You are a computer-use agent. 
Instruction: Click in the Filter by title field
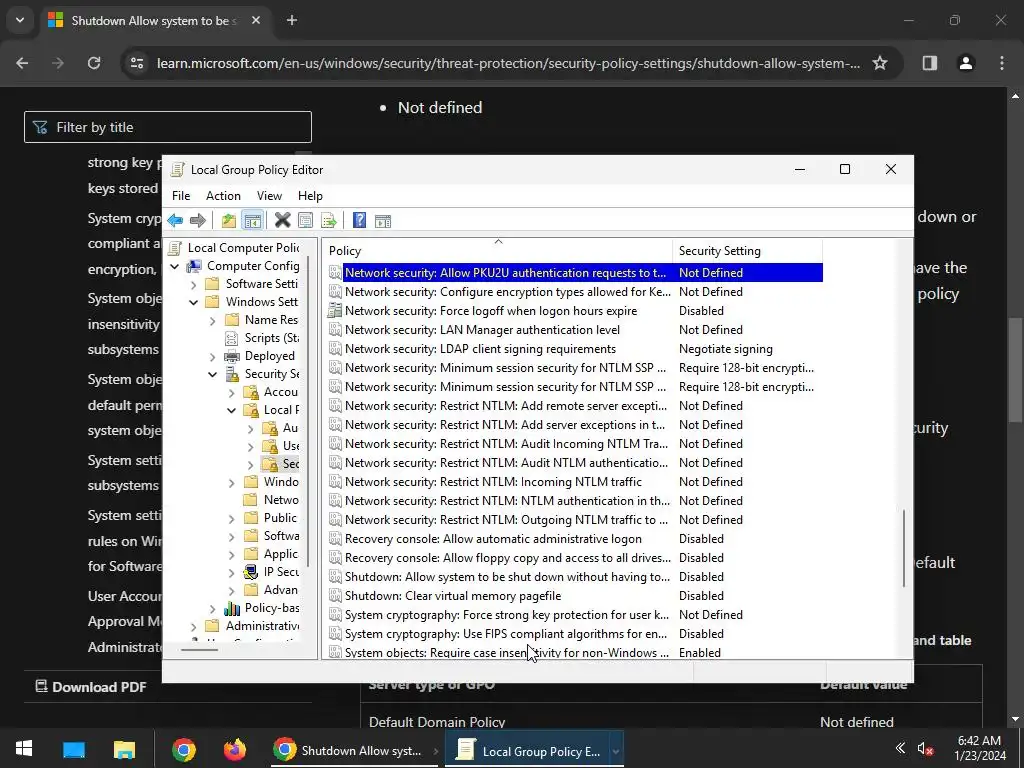tap(168, 127)
